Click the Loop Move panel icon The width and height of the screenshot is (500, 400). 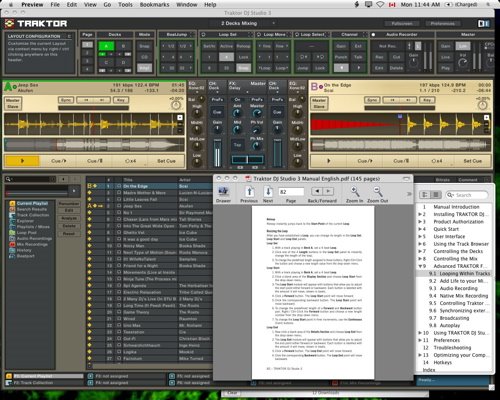point(259,35)
